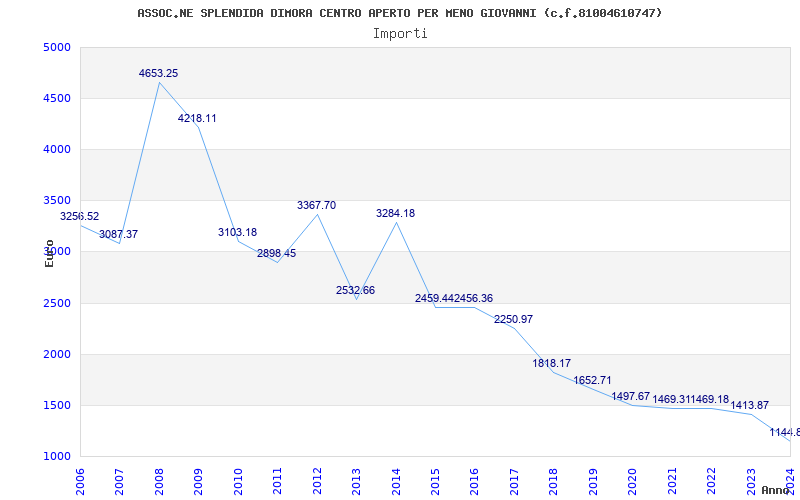Click the data label 1413.87
The width and height of the screenshot is (800, 500).
pyautogui.click(x=749, y=406)
